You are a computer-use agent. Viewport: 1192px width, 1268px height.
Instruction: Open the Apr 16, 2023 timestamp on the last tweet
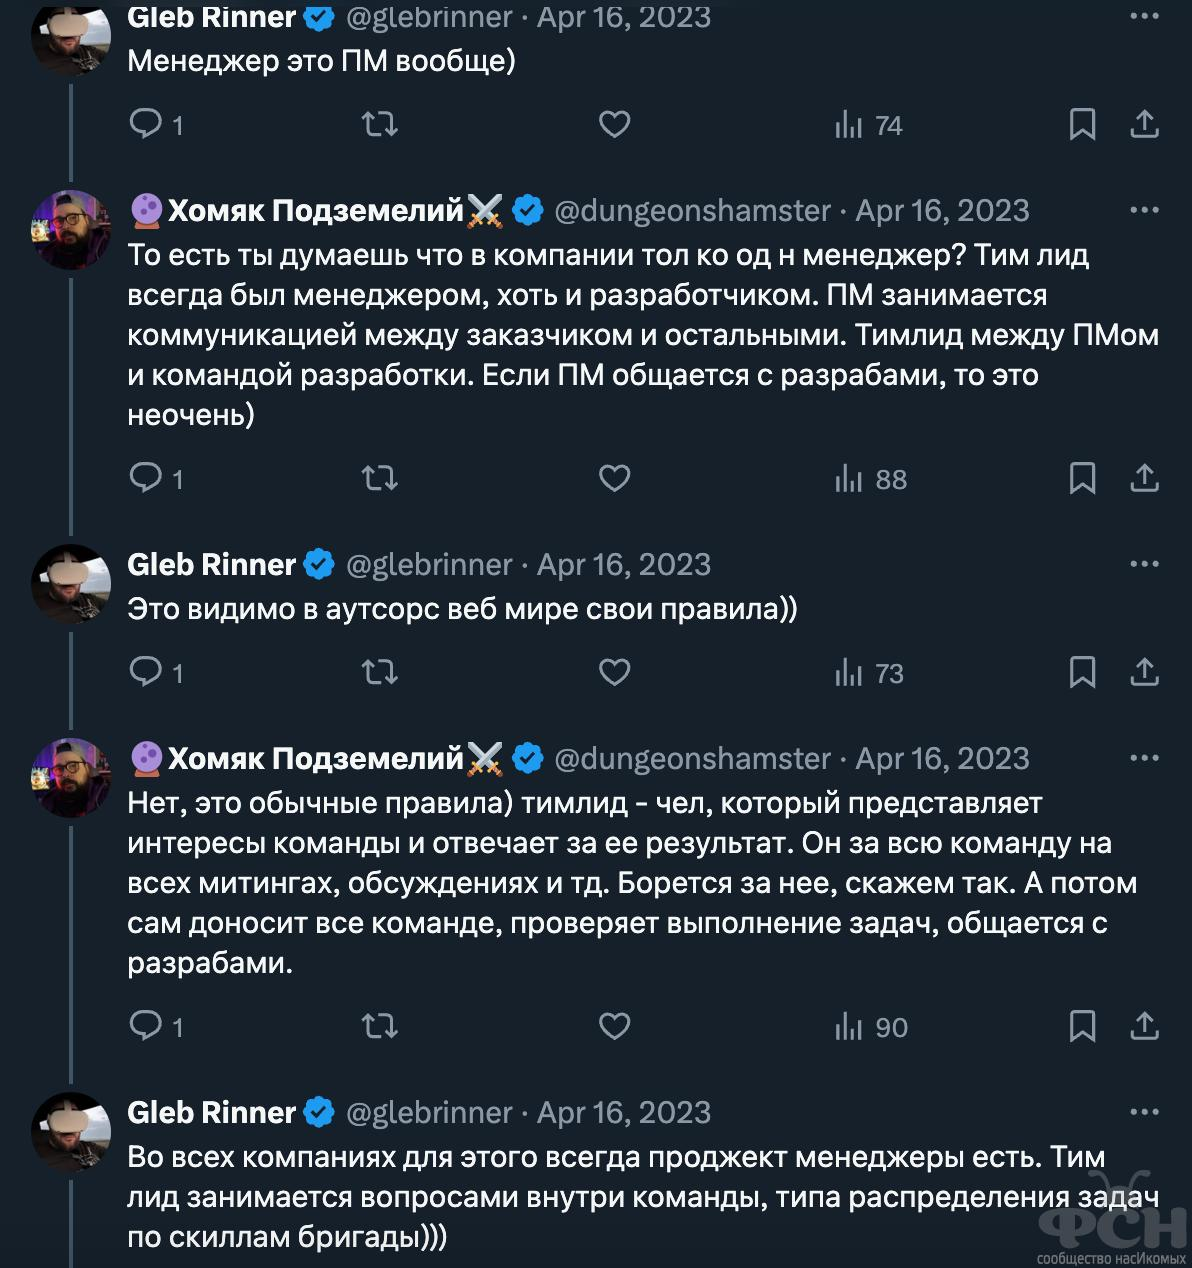pos(624,1112)
